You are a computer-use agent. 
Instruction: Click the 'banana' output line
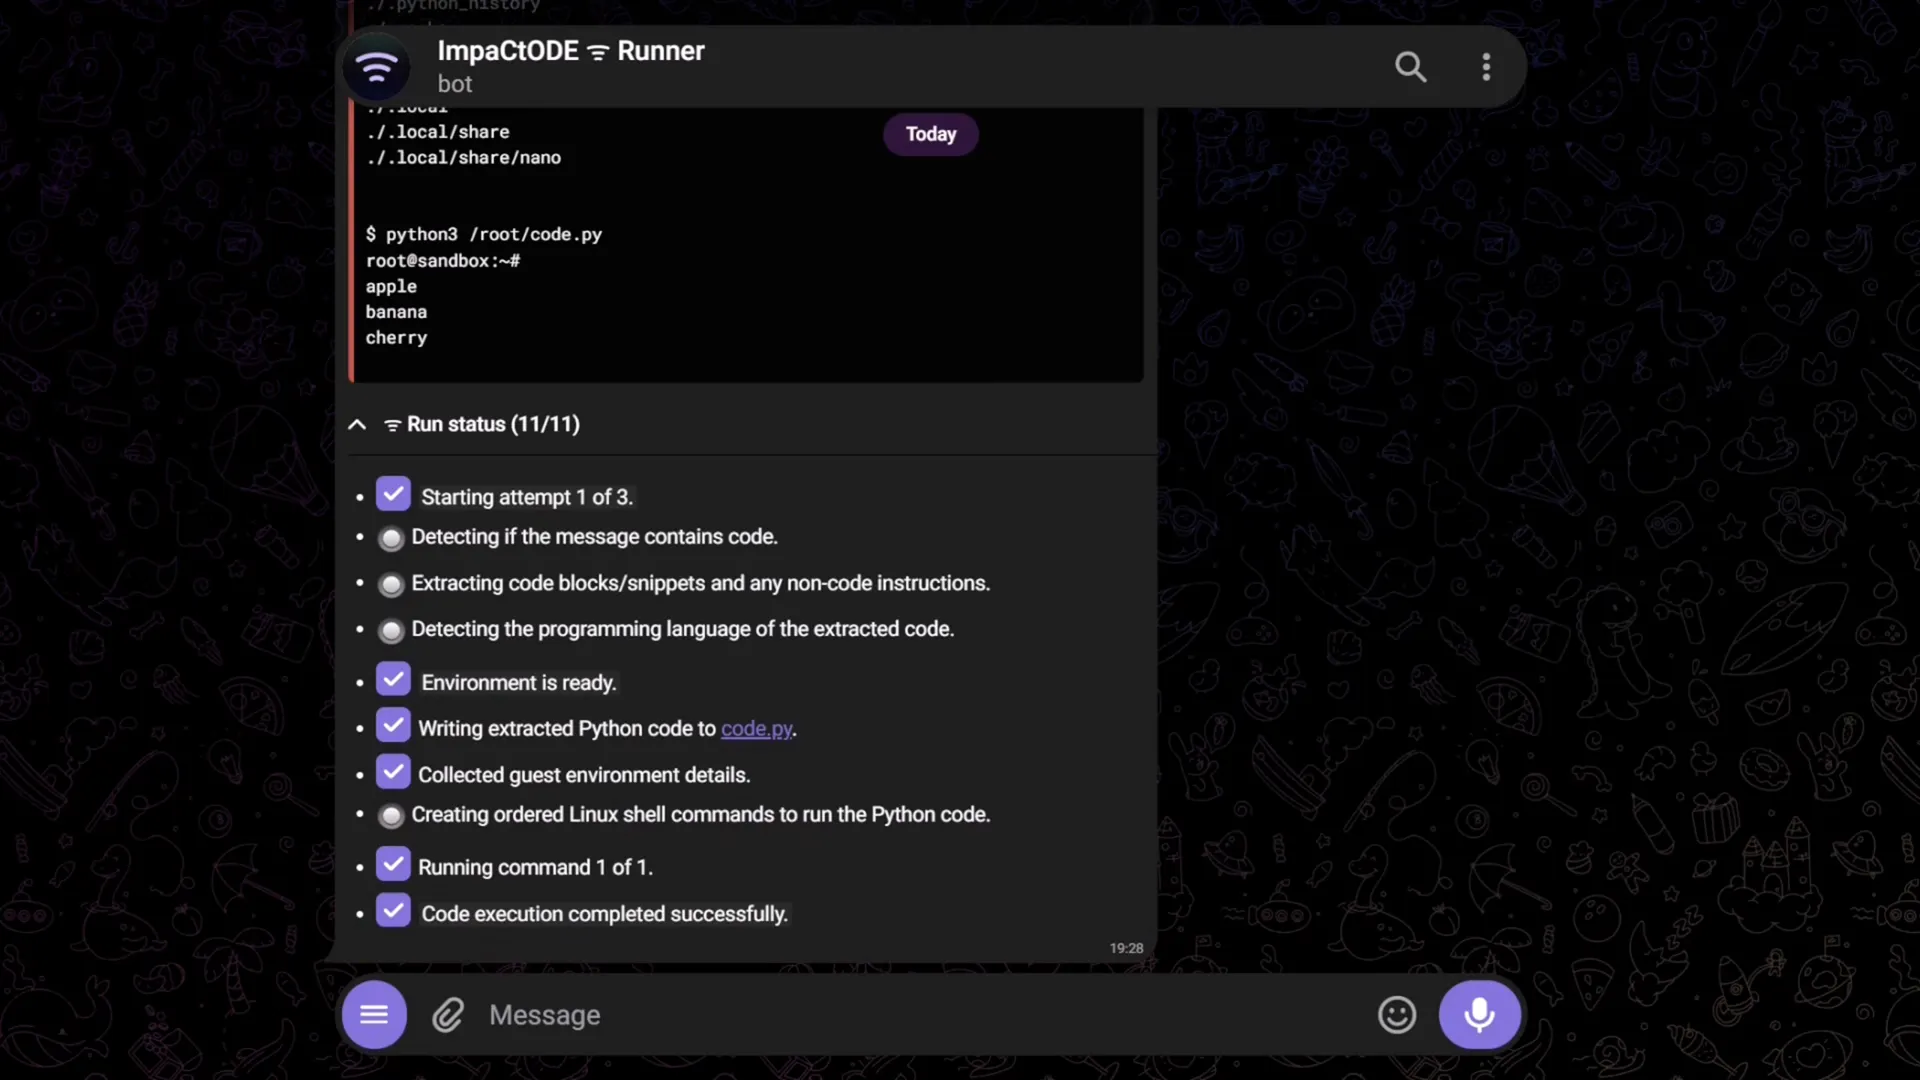[396, 312]
